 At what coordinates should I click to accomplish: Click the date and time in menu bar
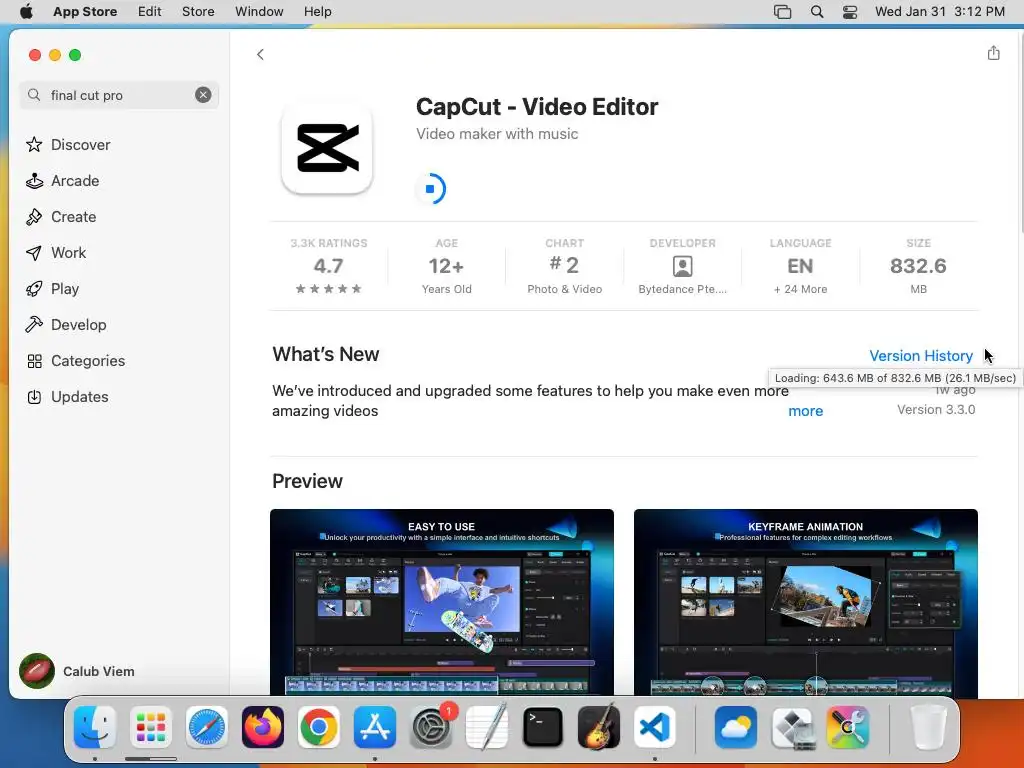click(940, 12)
